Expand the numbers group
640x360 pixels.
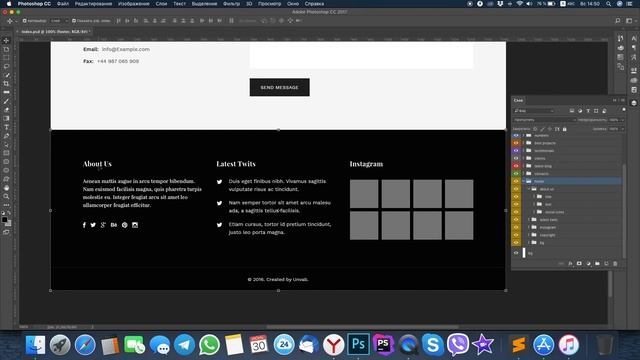[x=524, y=135]
